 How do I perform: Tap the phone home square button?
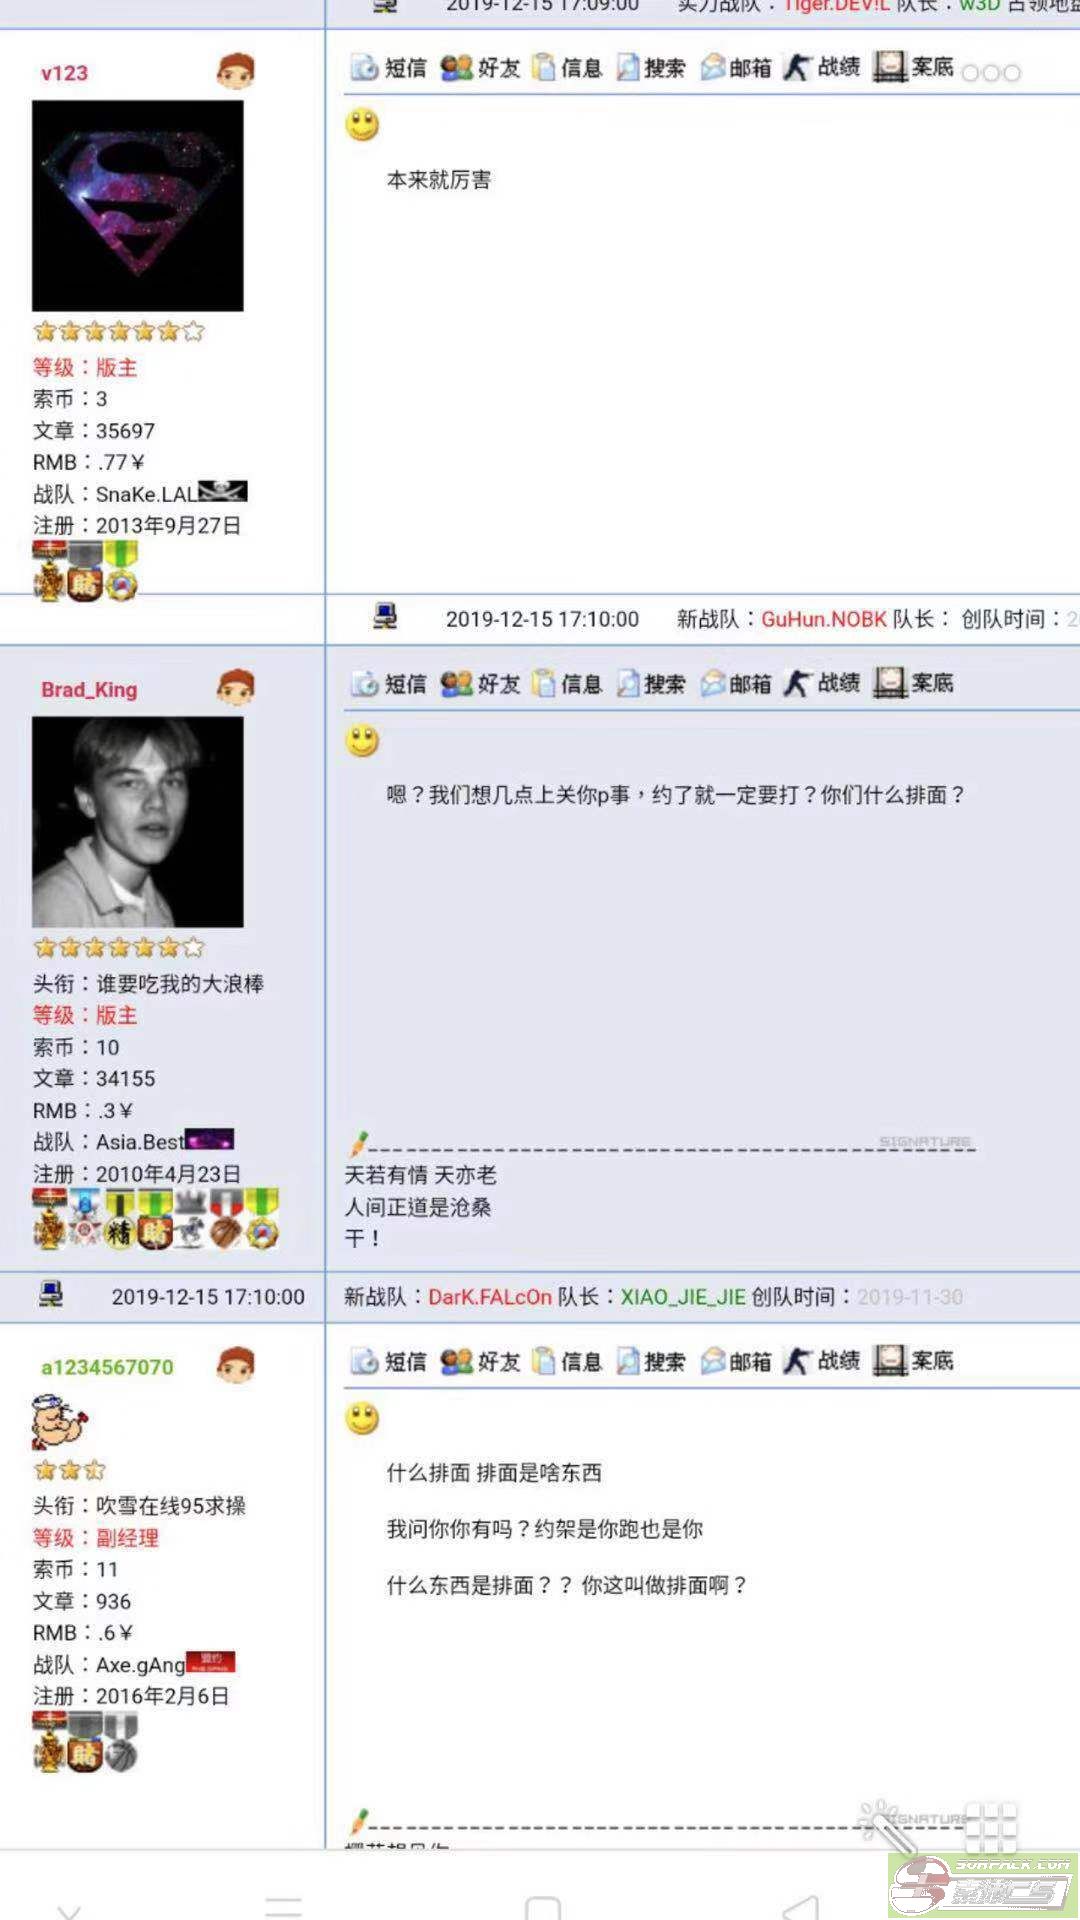pos(542,1908)
